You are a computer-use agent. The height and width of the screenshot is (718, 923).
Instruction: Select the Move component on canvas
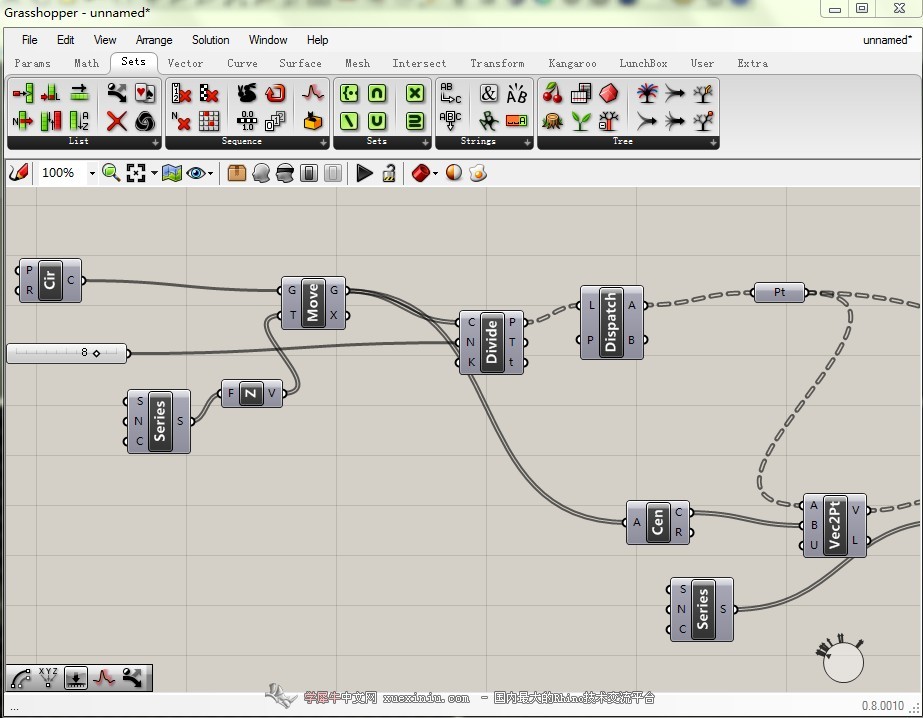[x=313, y=303]
